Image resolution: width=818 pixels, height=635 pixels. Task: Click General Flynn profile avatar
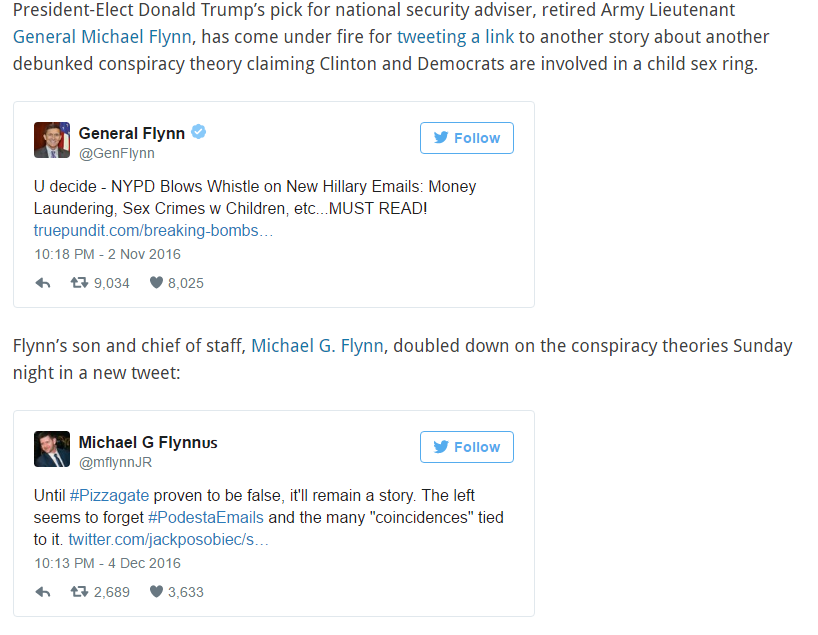(52, 140)
